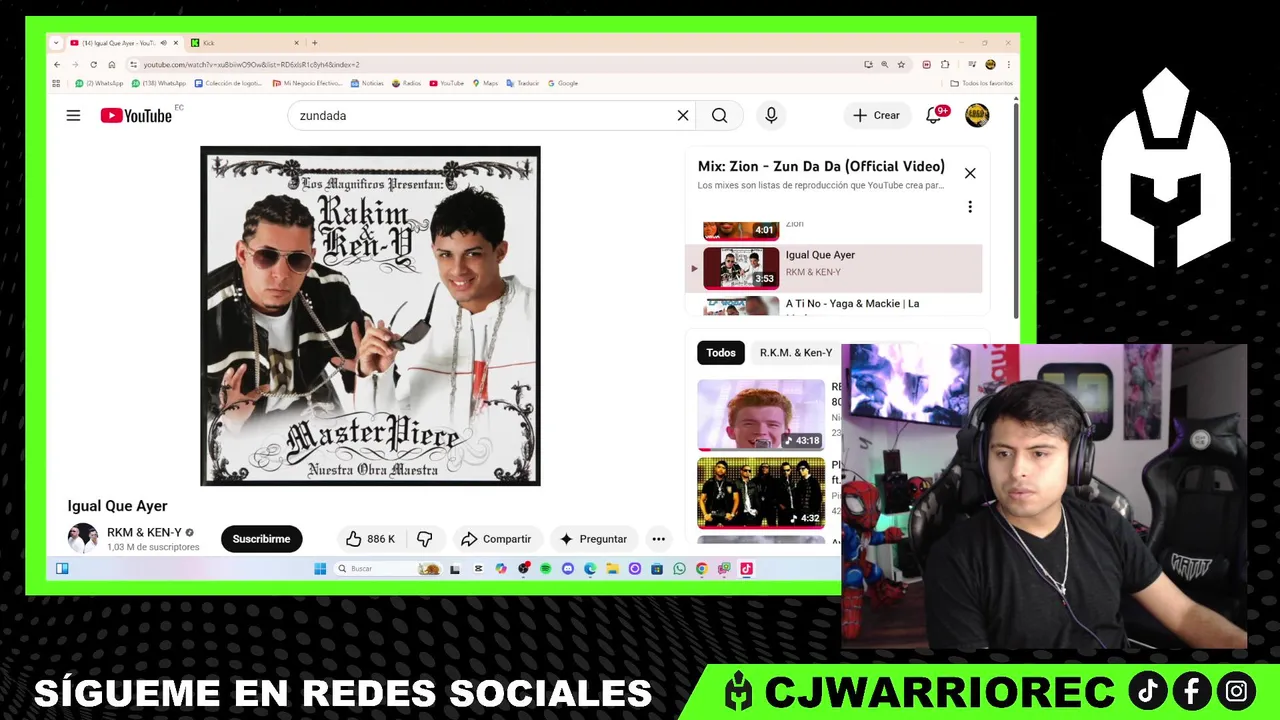The image size is (1280, 720).
Task: Open the YouTube account avatar menu
Action: [977, 116]
